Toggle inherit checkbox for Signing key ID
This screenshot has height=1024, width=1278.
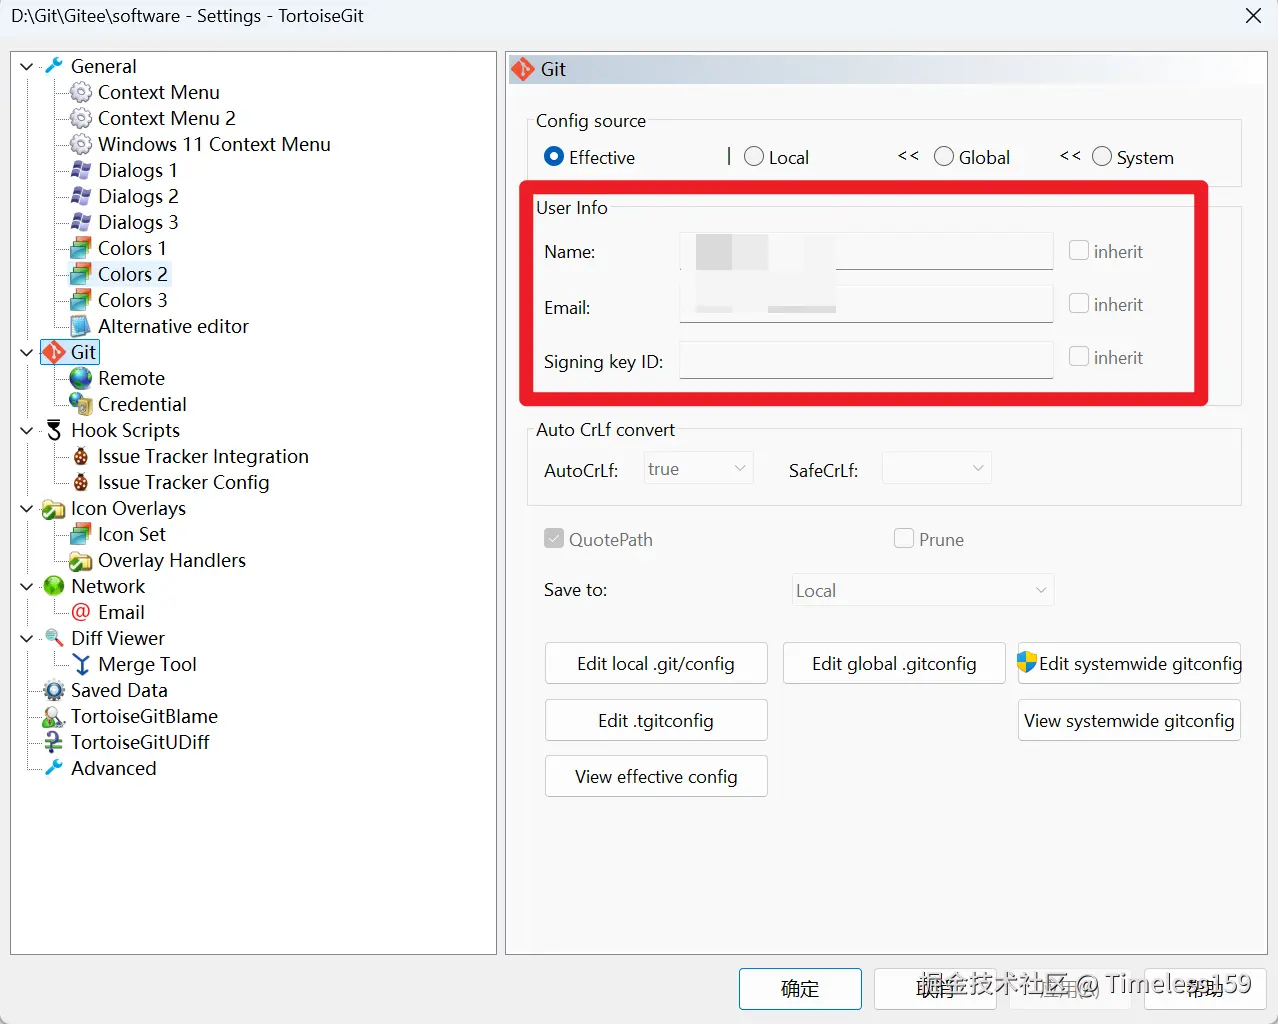(1079, 356)
